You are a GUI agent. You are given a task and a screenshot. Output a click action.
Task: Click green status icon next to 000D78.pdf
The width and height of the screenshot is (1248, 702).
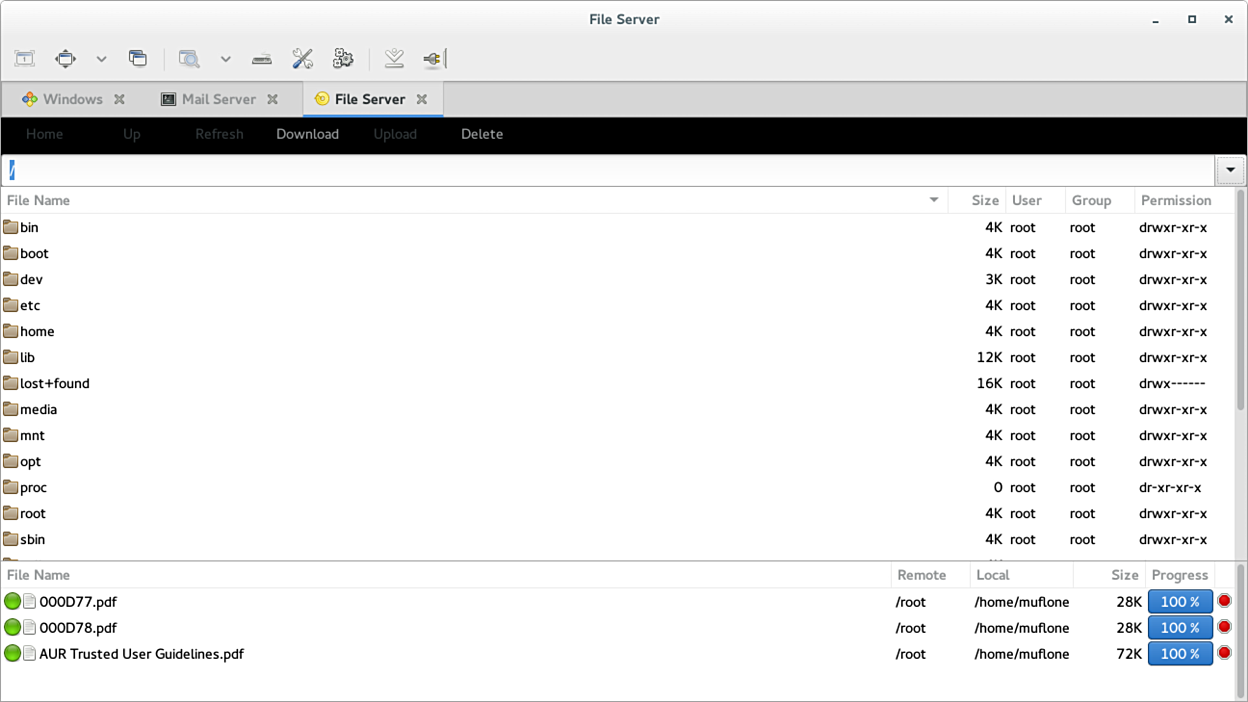(x=12, y=627)
